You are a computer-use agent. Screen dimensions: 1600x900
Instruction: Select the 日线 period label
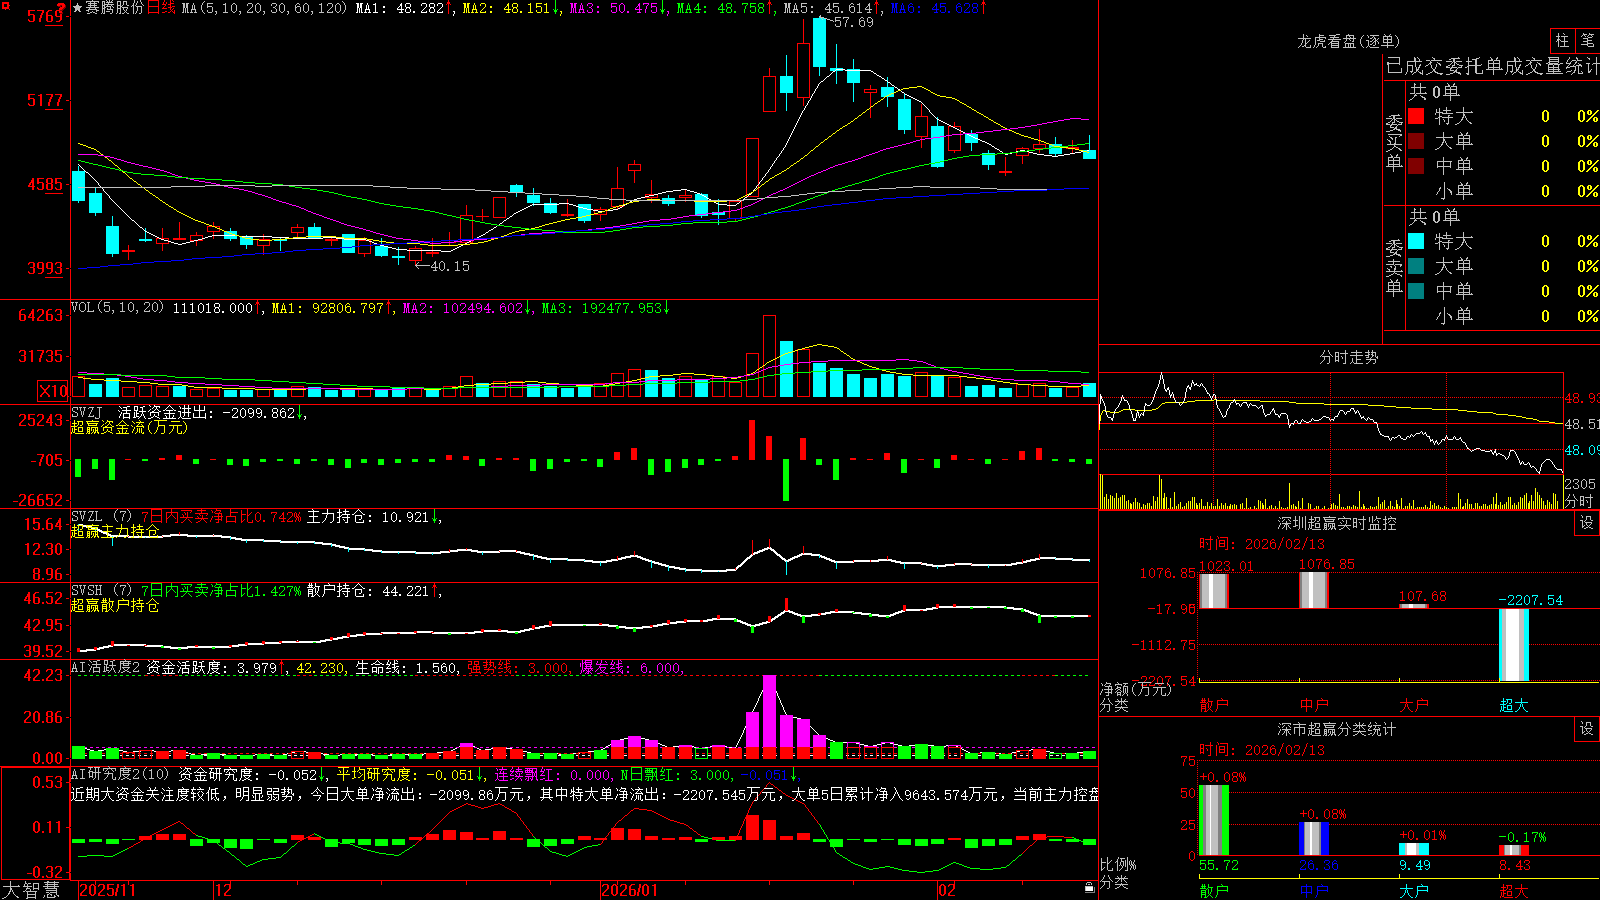click(161, 8)
